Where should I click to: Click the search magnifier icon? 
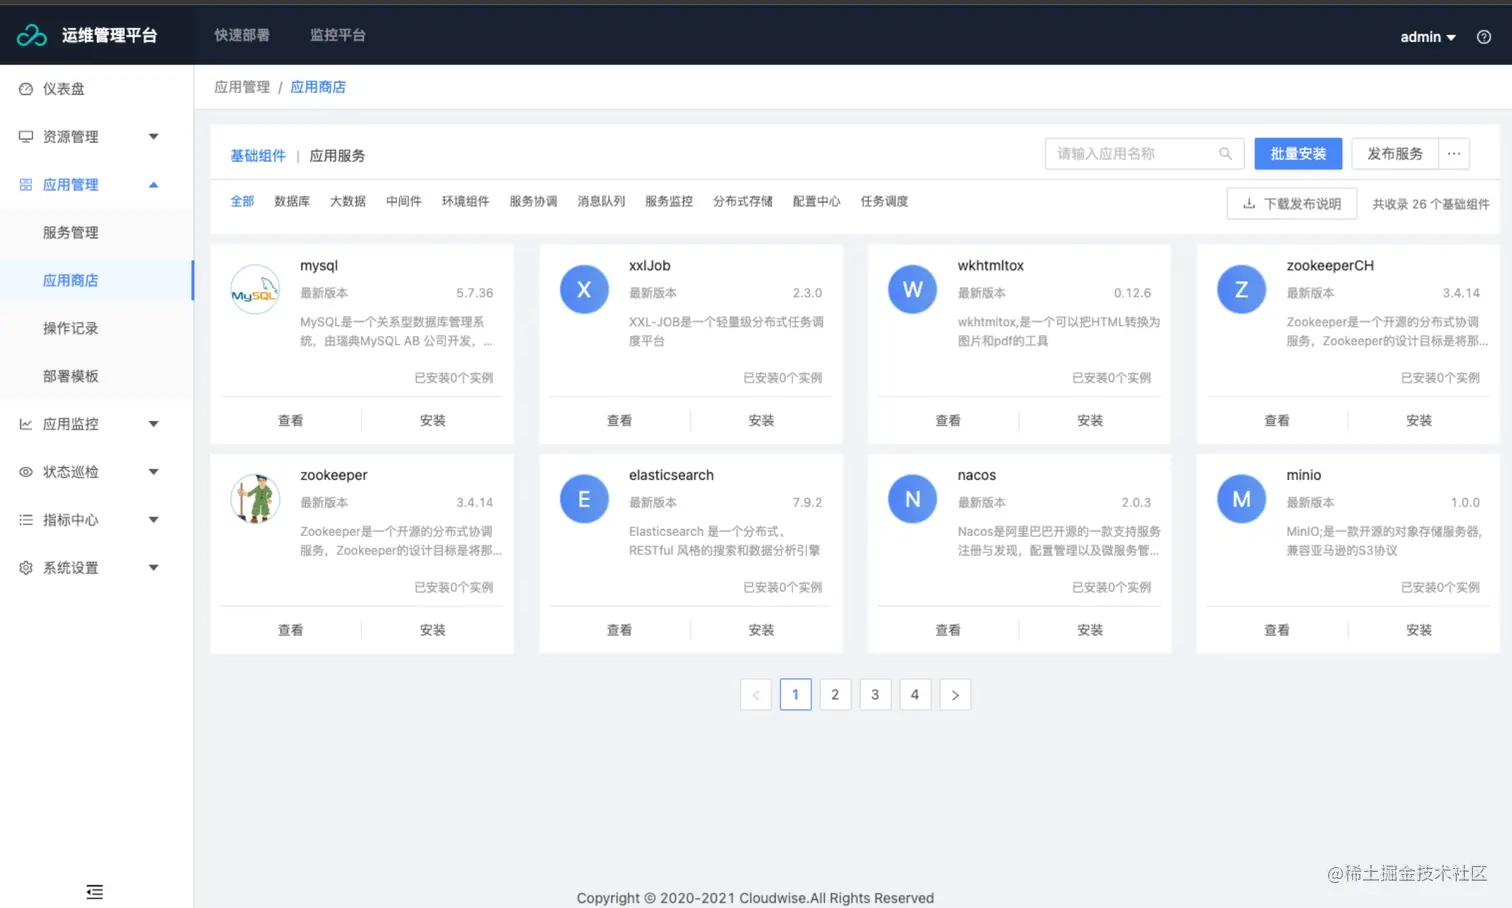[1225, 154]
